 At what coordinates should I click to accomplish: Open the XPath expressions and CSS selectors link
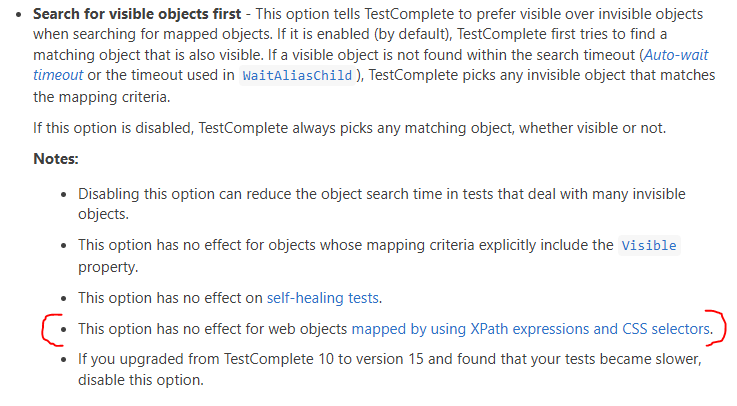click(531, 328)
